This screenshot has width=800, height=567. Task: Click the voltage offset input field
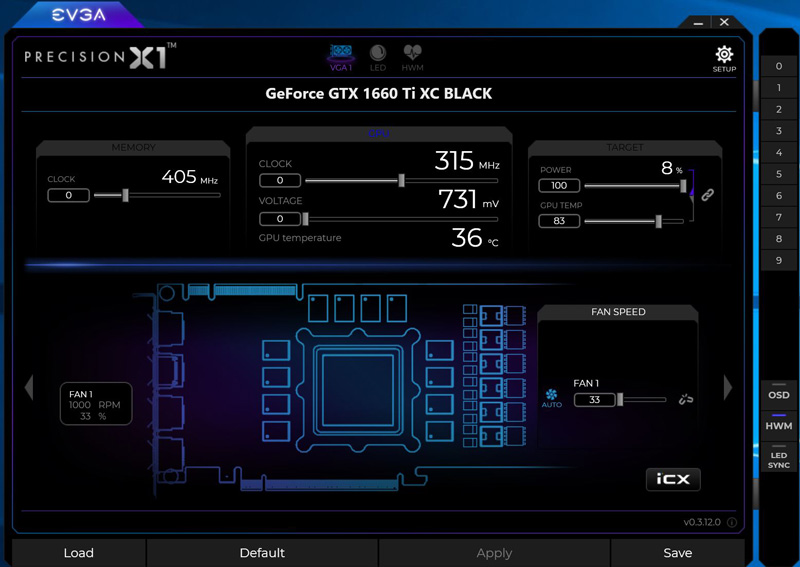pyautogui.click(x=280, y=219)
